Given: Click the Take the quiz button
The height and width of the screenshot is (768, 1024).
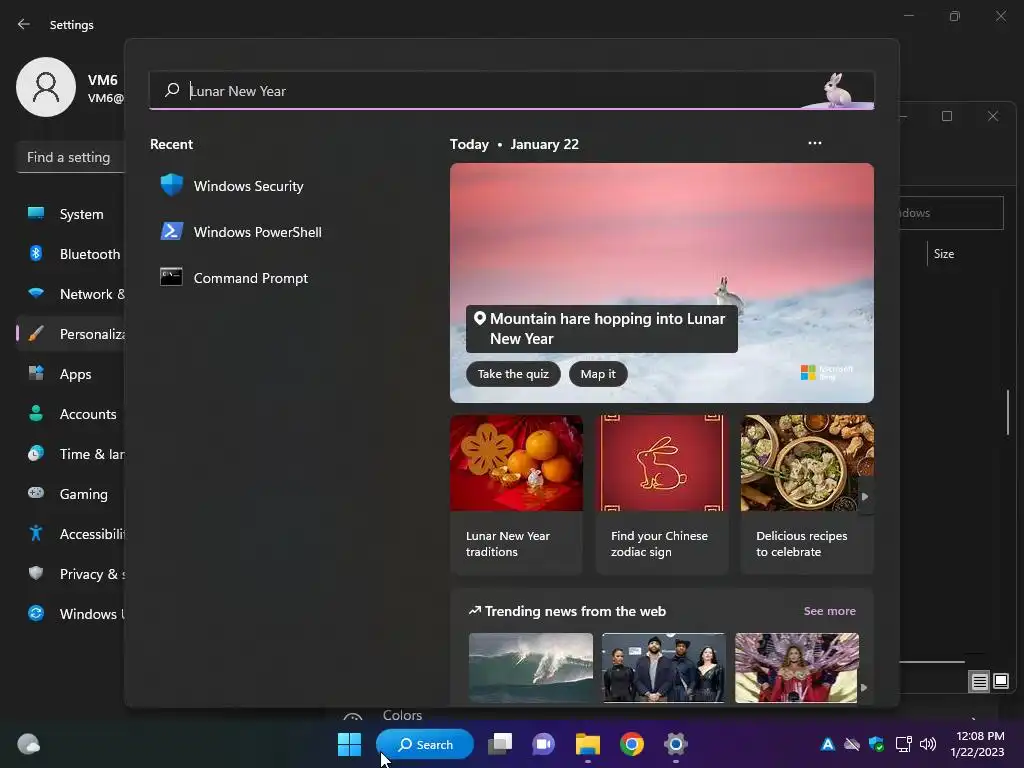Looking at the screenshot, I should 513,374.
